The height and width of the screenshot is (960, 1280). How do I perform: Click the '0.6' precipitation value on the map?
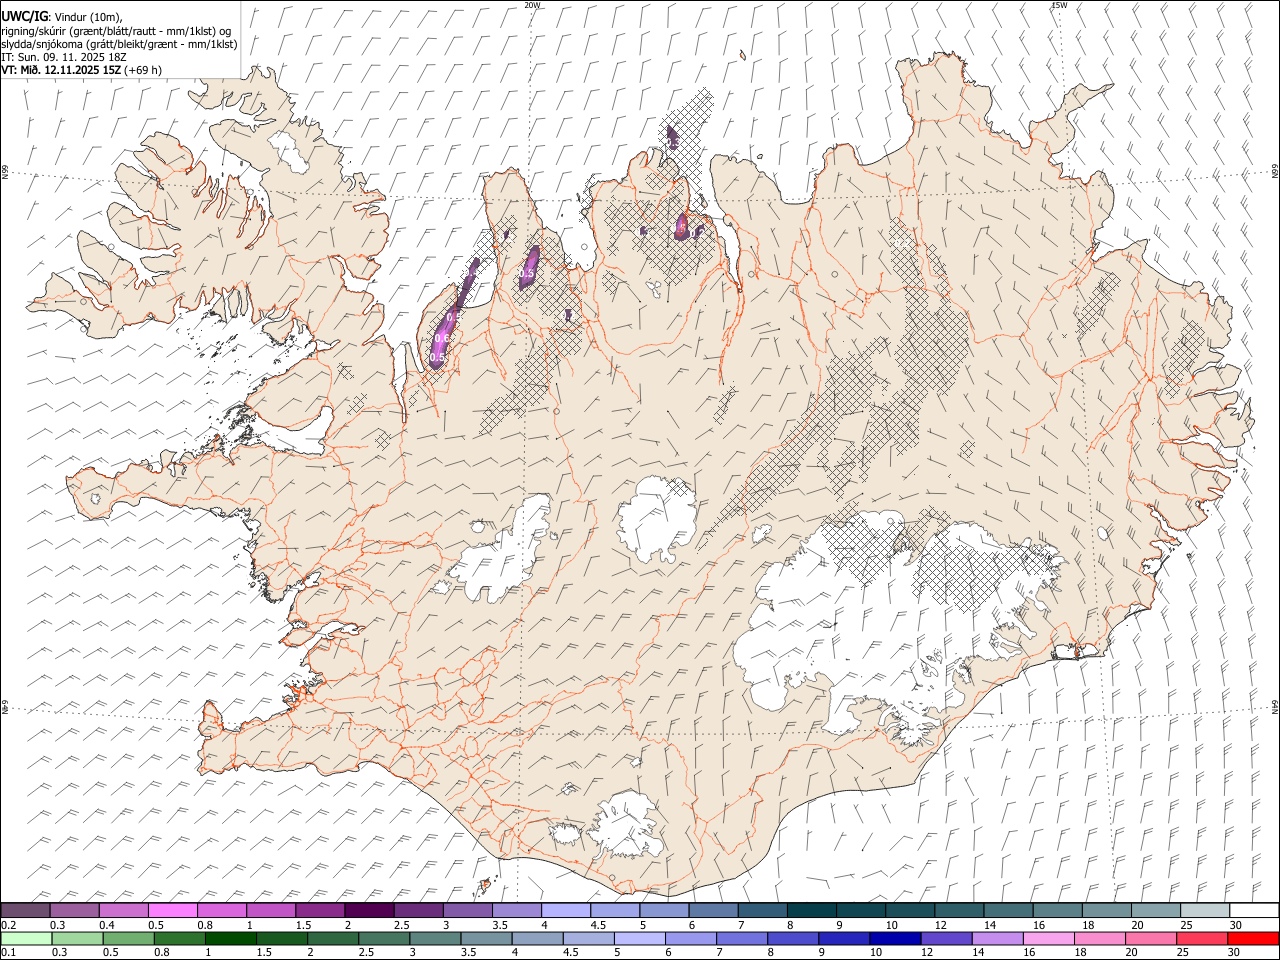442,339
